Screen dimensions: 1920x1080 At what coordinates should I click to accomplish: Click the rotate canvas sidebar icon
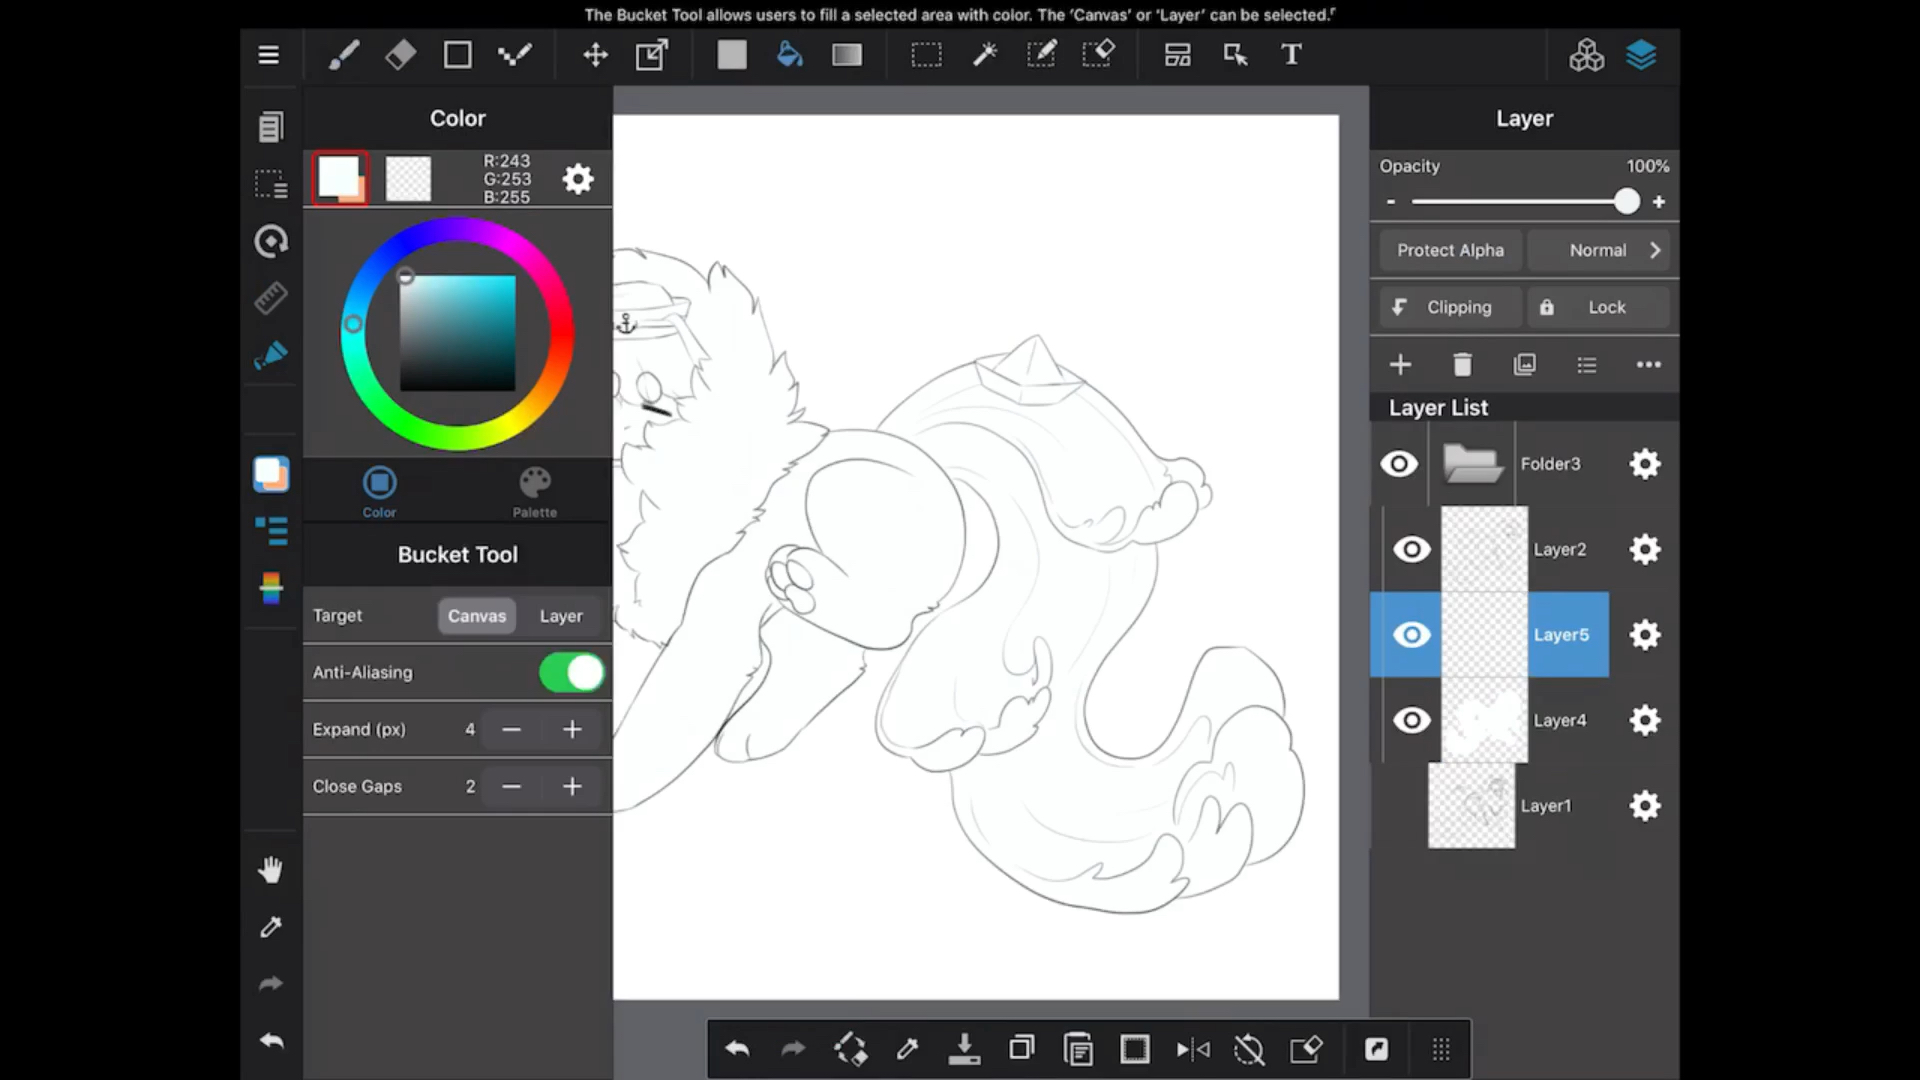coord(271,241)
